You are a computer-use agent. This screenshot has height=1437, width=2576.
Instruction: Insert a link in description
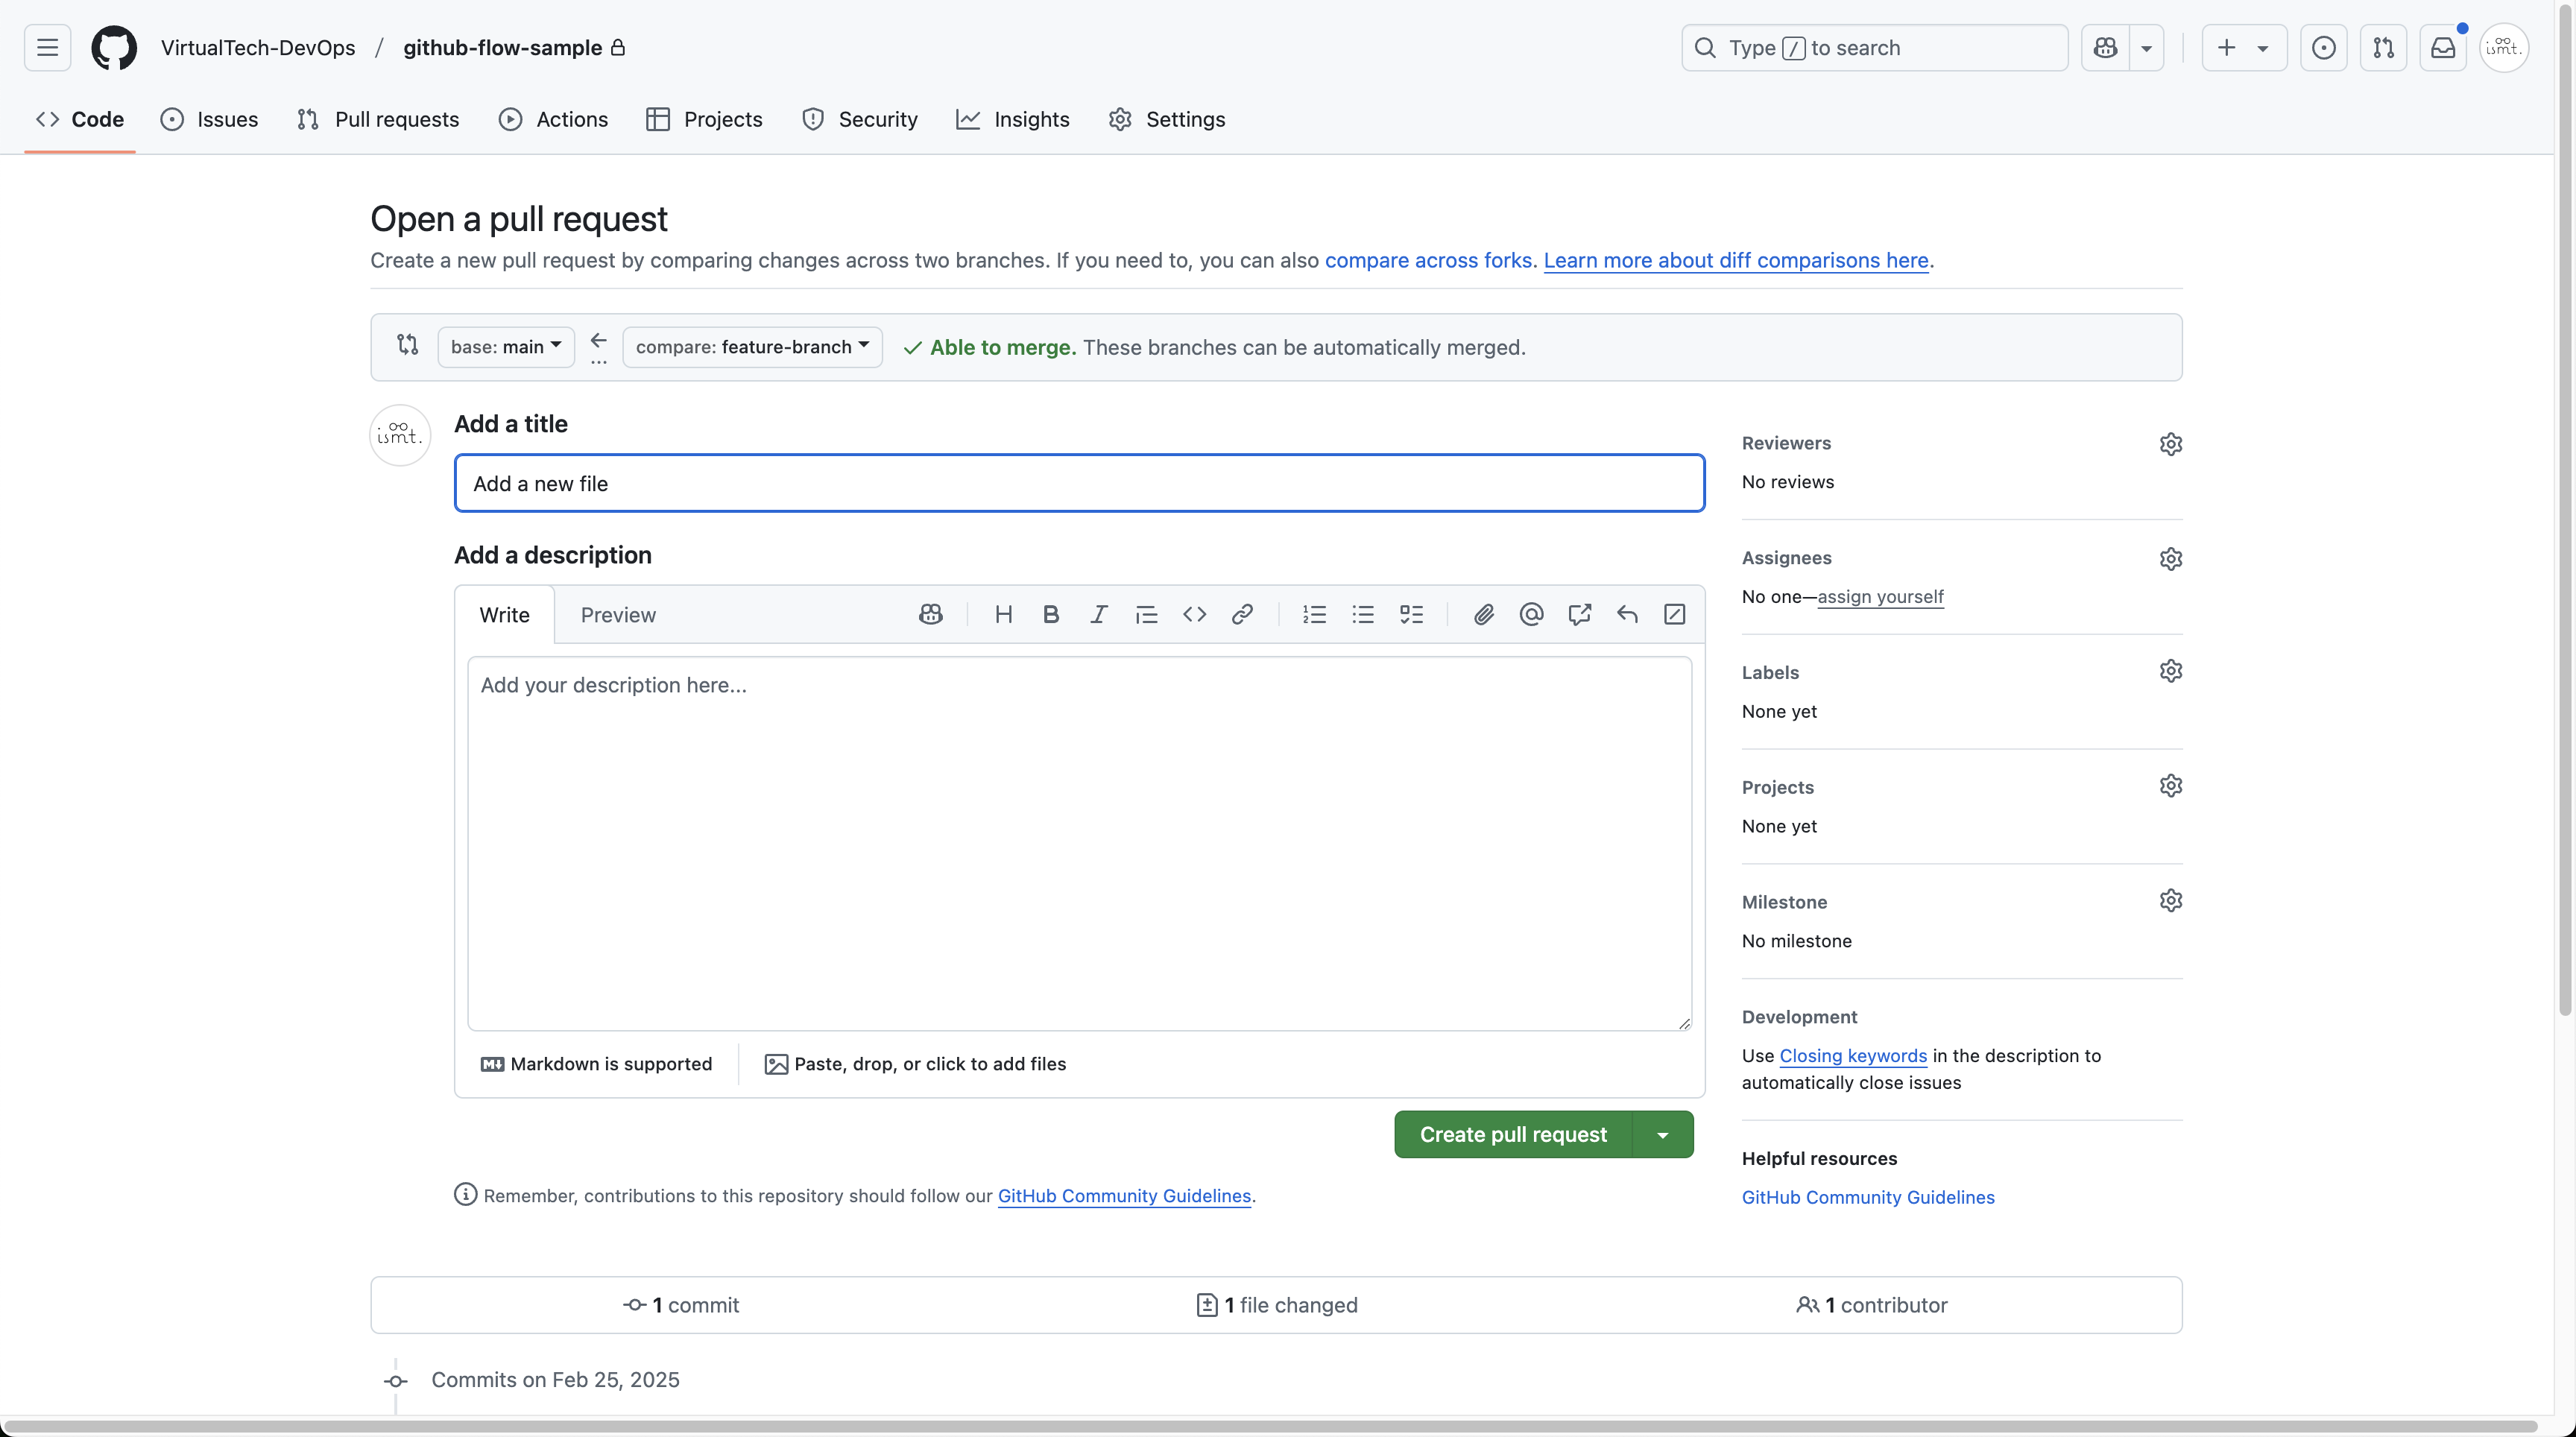click(1242, 614)
